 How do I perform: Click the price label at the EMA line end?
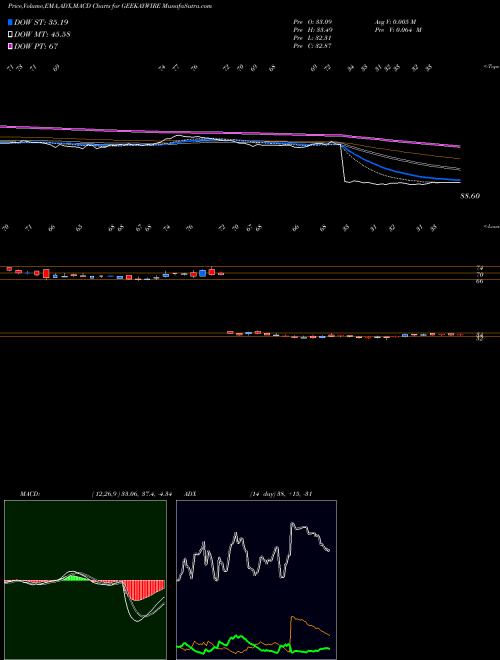pos(470,196)
